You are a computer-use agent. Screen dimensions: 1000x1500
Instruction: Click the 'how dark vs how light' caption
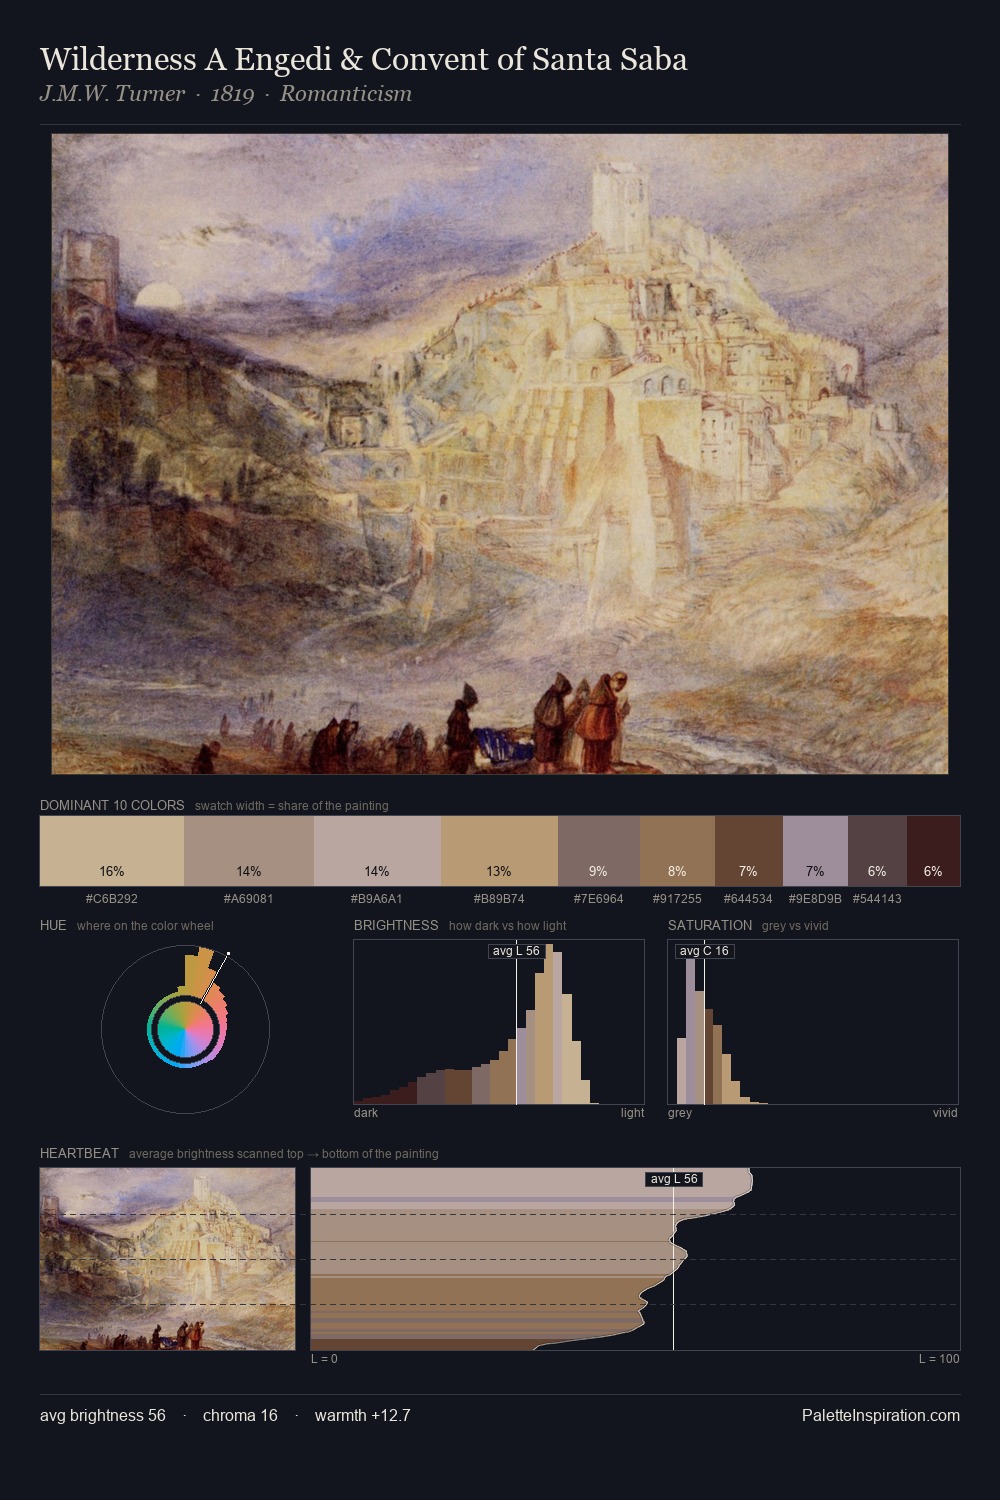[508, 926]
